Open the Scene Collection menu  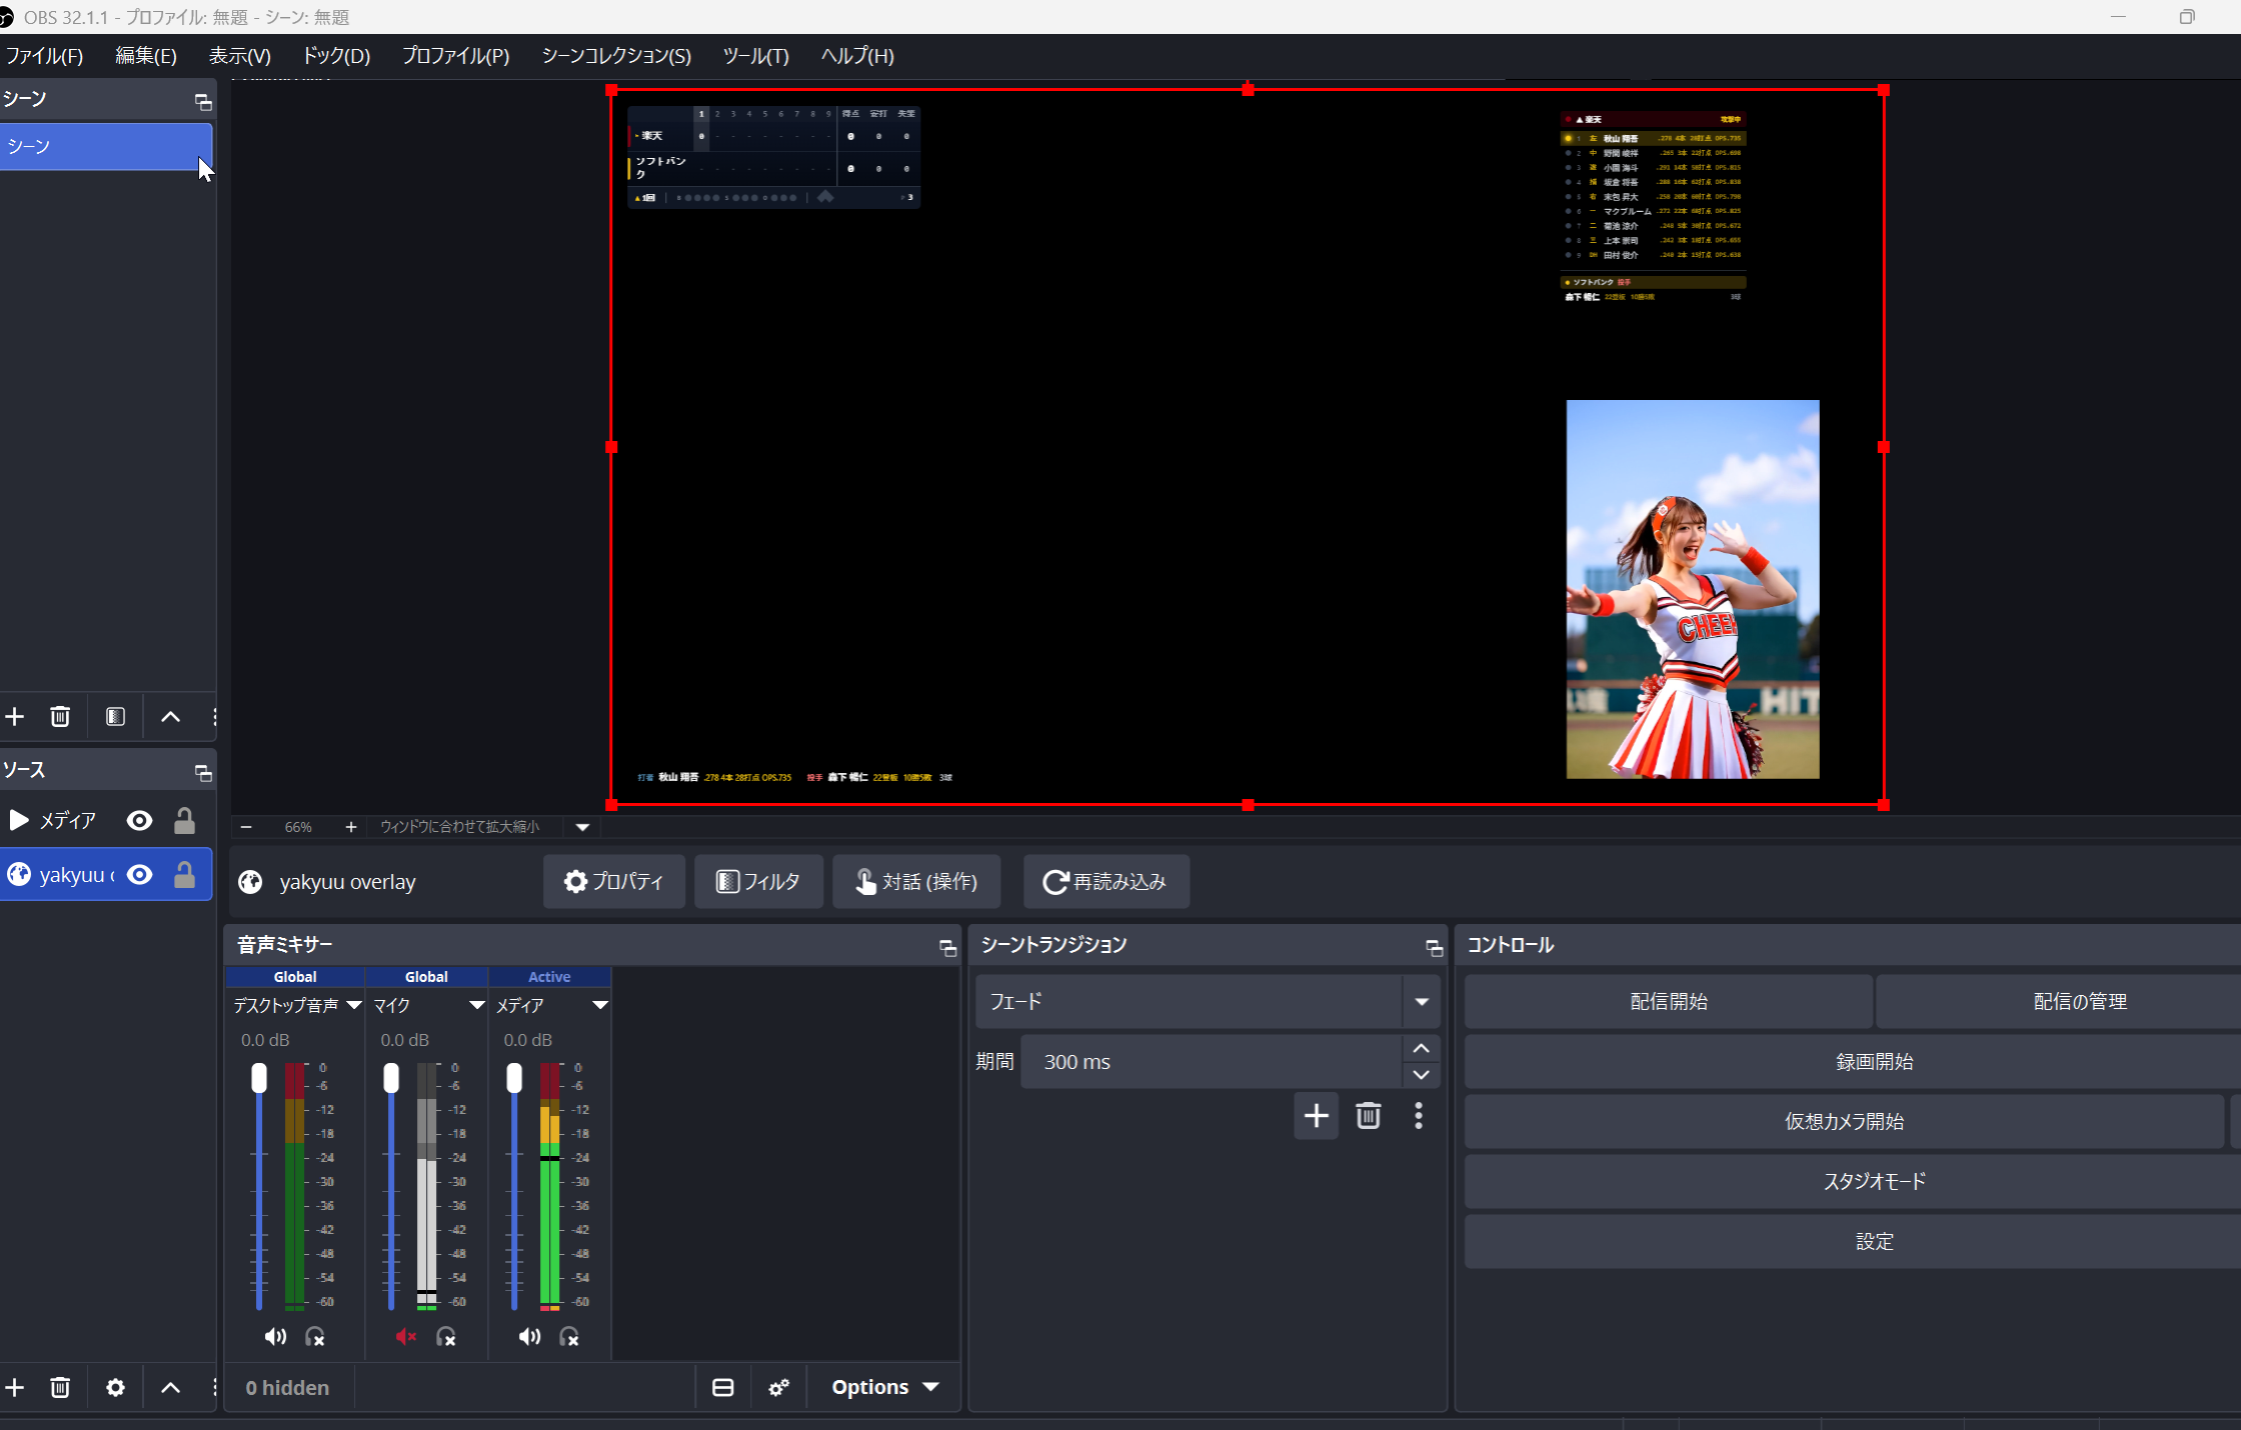point(616,56)
